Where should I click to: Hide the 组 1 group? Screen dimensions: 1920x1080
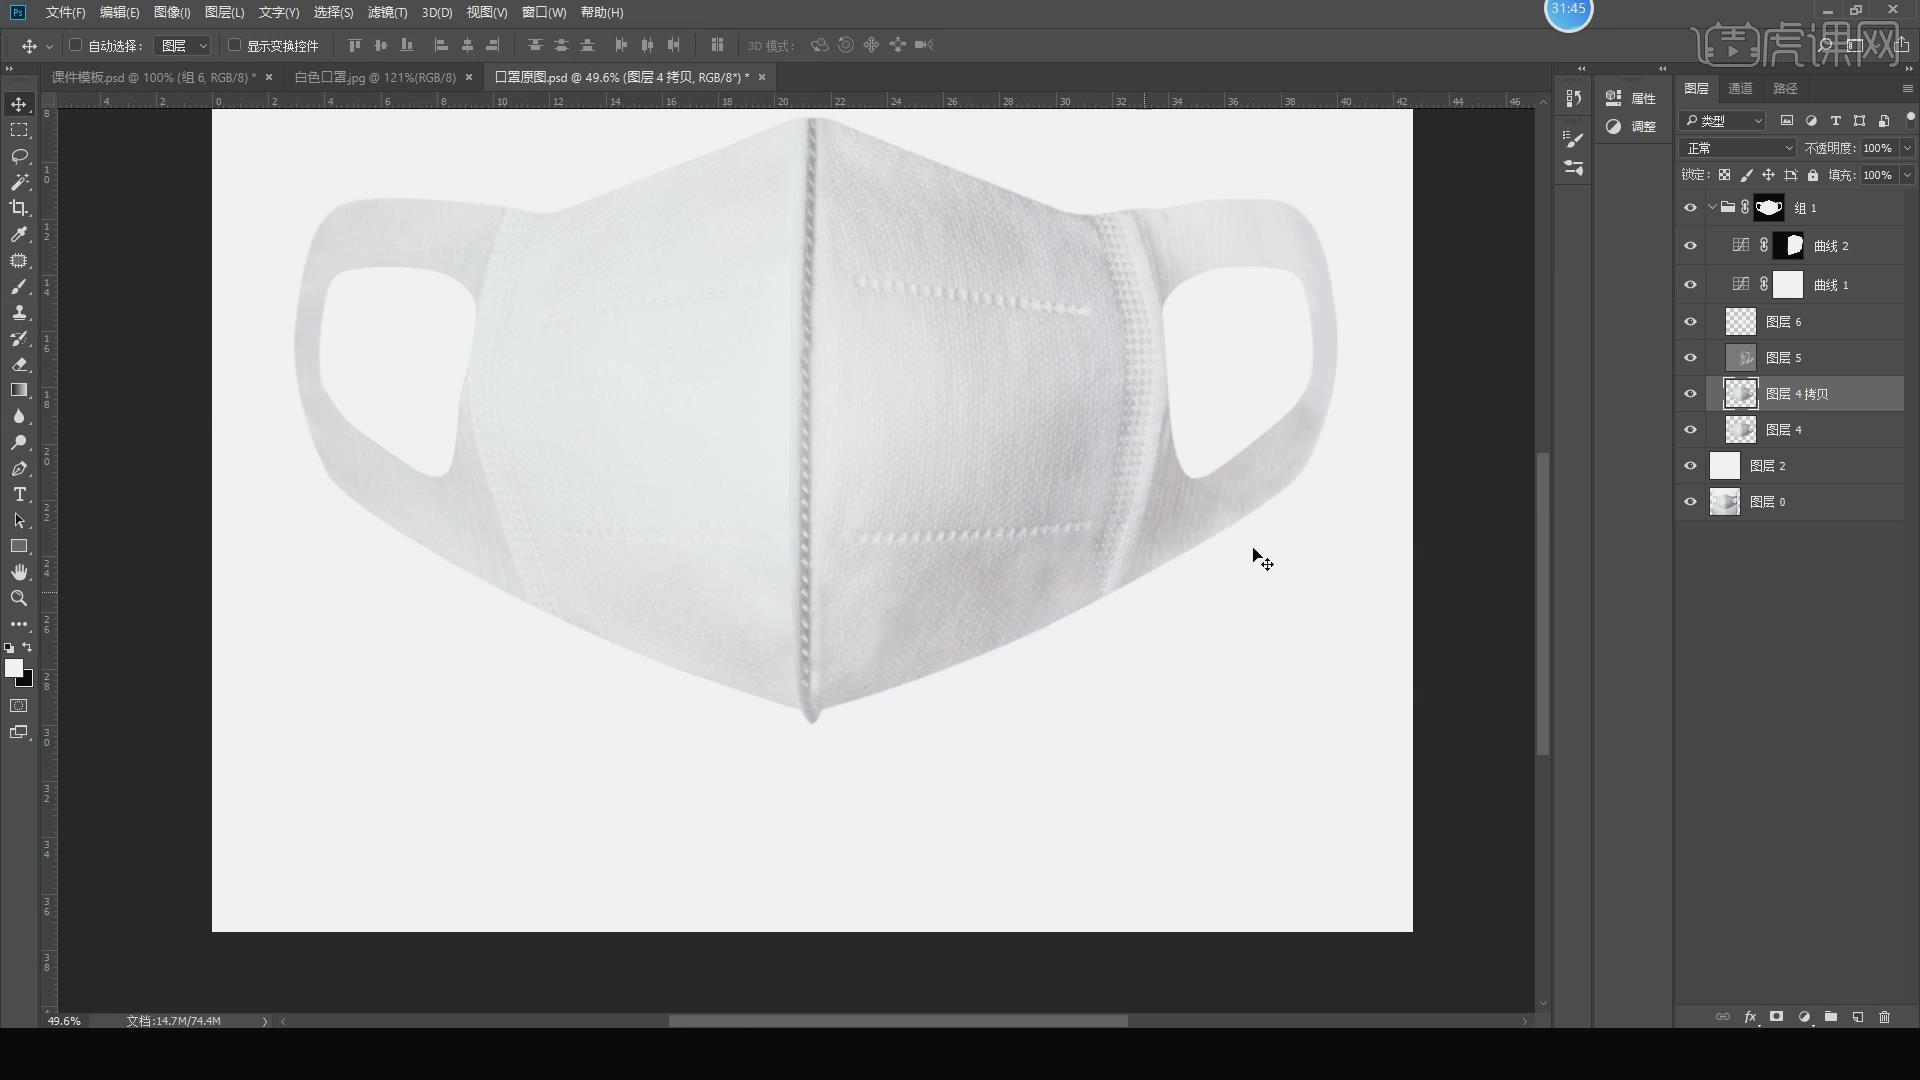click(1690, 208)
